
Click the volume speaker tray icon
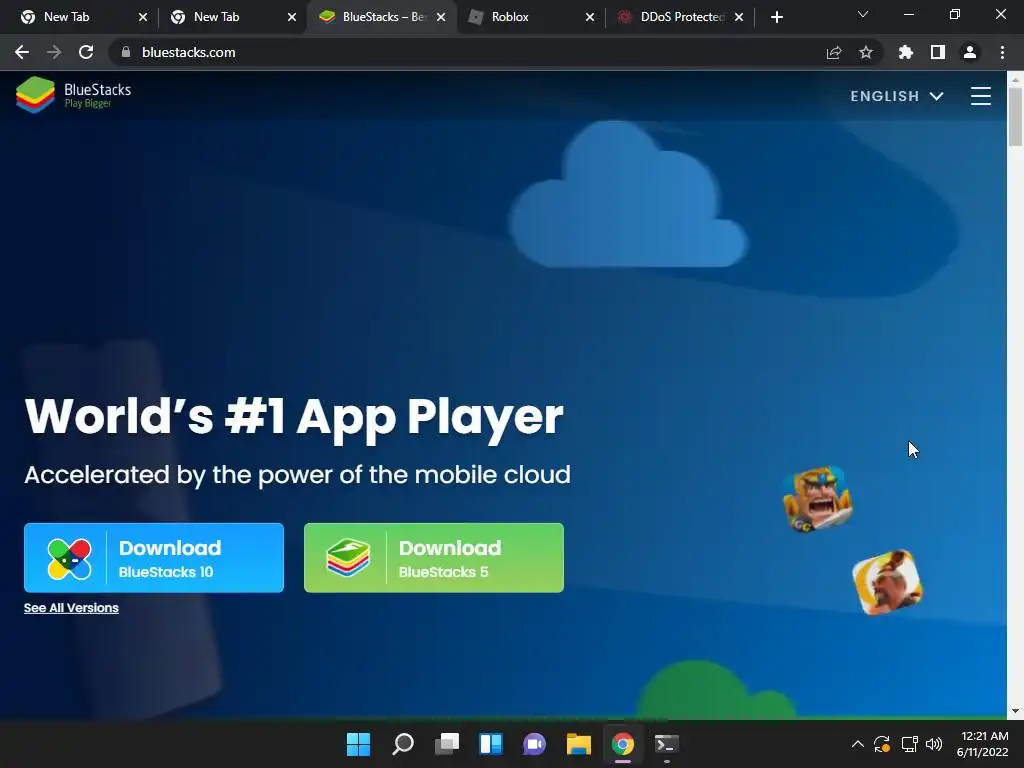[934, 744]
